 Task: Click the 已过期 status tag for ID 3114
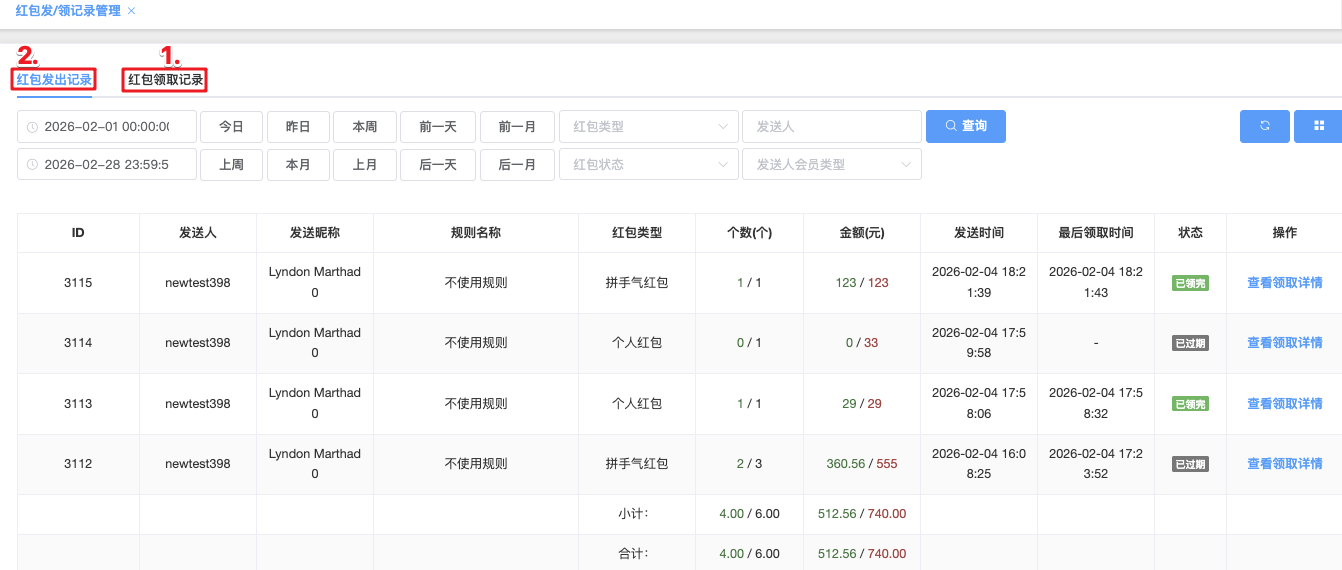click(1190, 343)
